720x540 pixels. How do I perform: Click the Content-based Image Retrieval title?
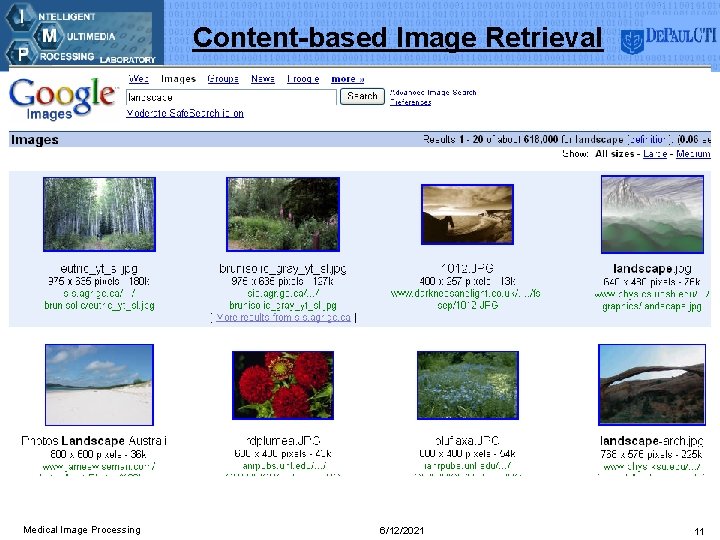pyautogui.click(x=397, y=38)
